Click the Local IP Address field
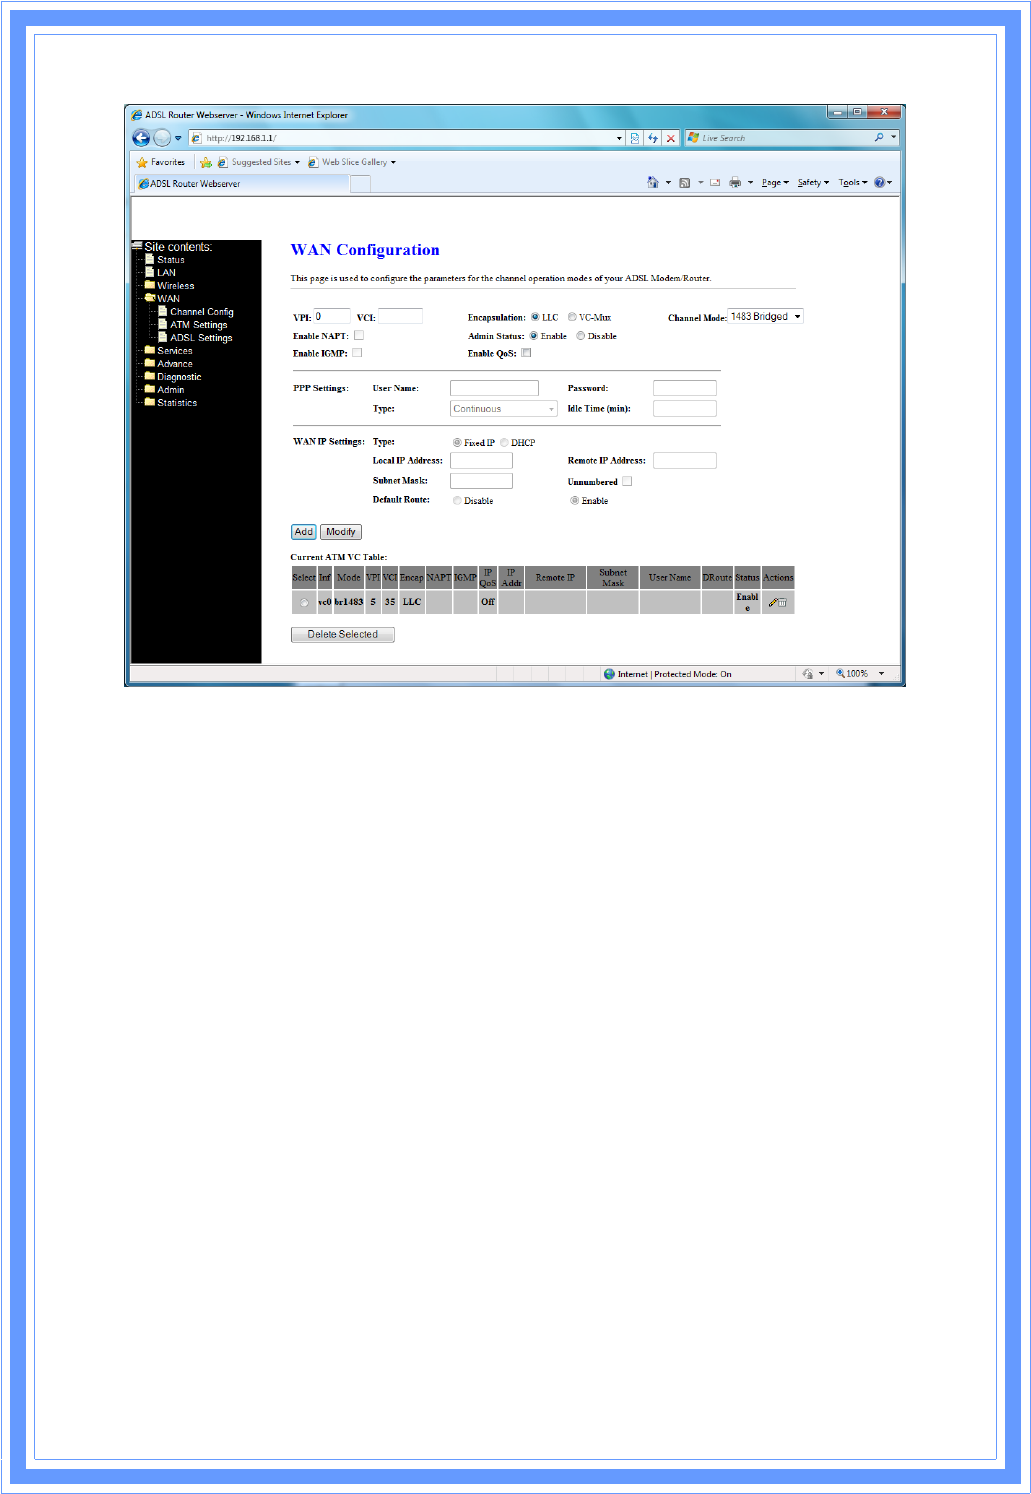Image resolution: width=1031 pixels, height=1494 pixels. point(481,461)
